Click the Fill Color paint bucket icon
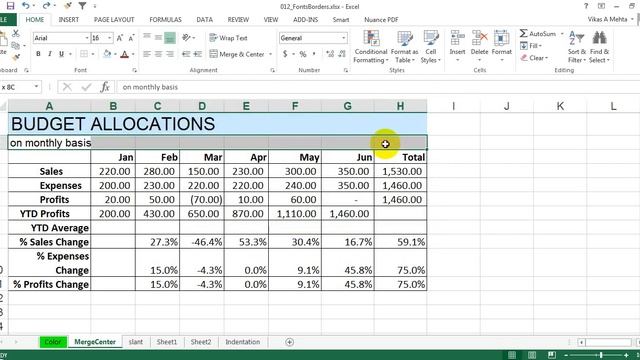 click(107, 54)
